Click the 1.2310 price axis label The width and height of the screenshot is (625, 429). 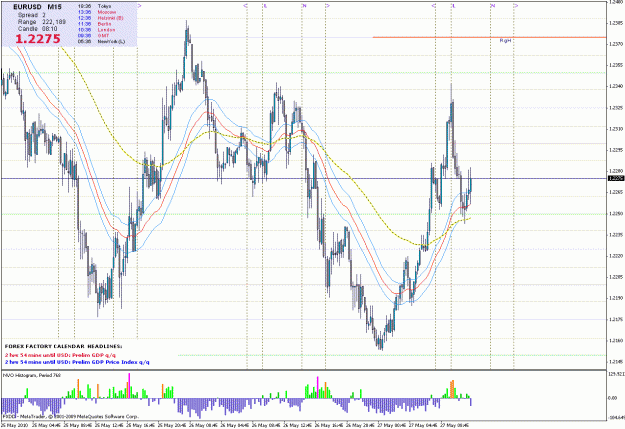point(616,129)
